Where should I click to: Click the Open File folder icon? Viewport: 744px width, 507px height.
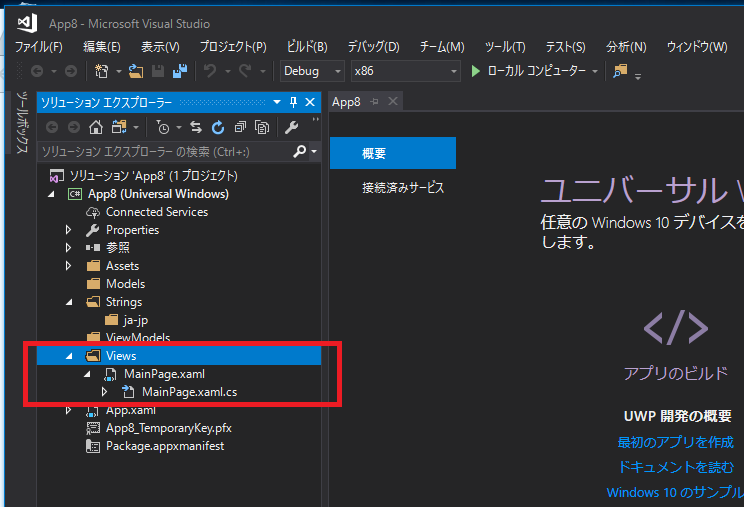[x=136, y=71]
